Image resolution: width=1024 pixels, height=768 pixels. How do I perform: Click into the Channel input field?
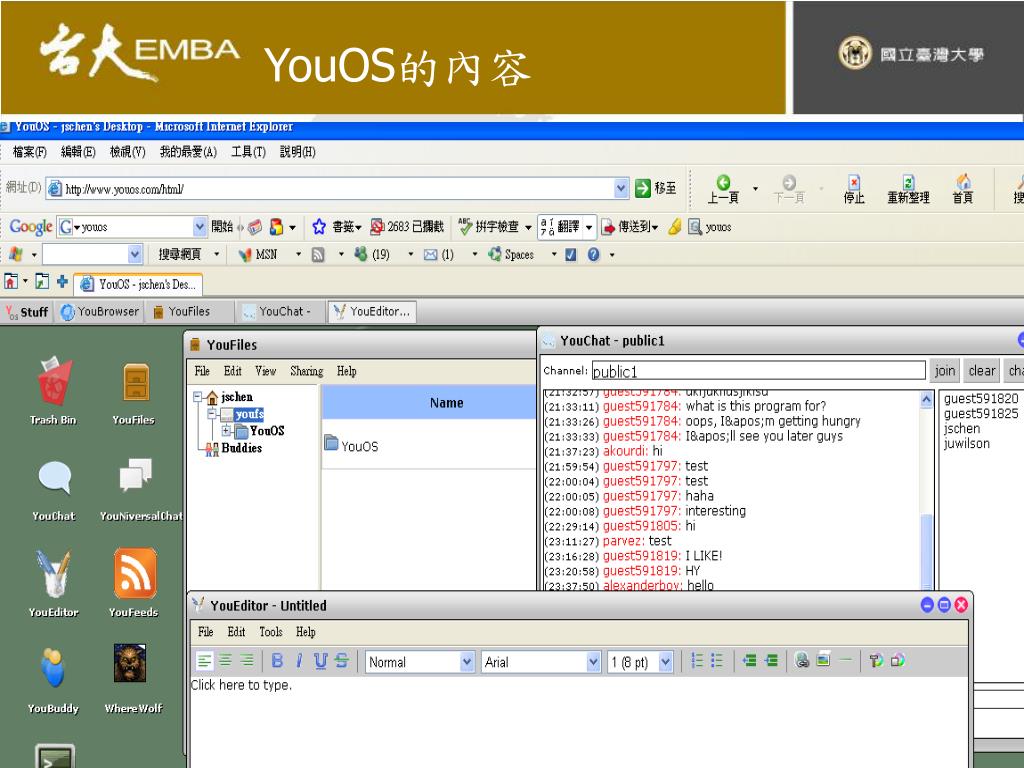[x=759, y=371]
